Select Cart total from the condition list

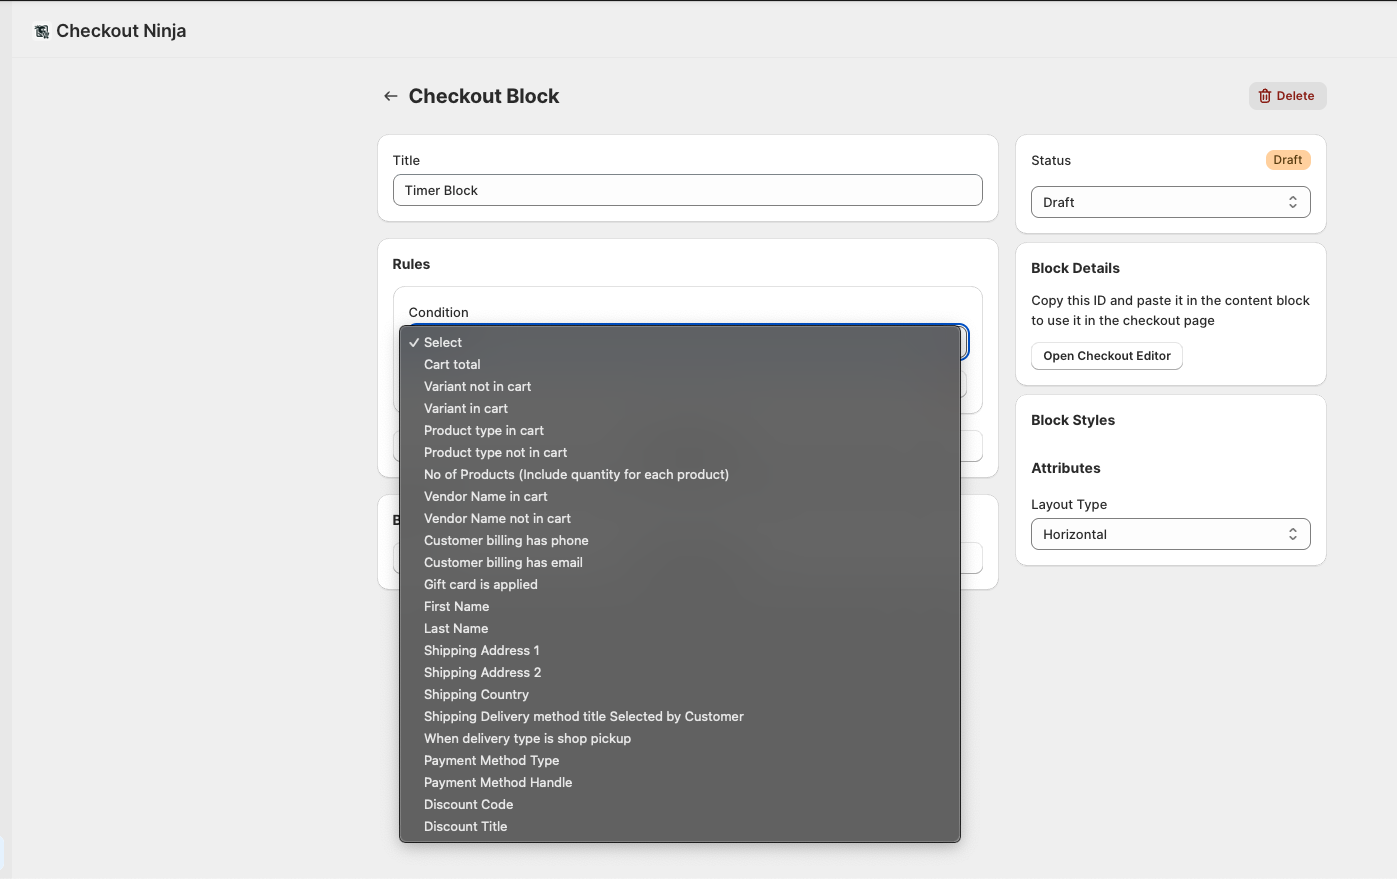pyautogui.click(x=452, y=364)
